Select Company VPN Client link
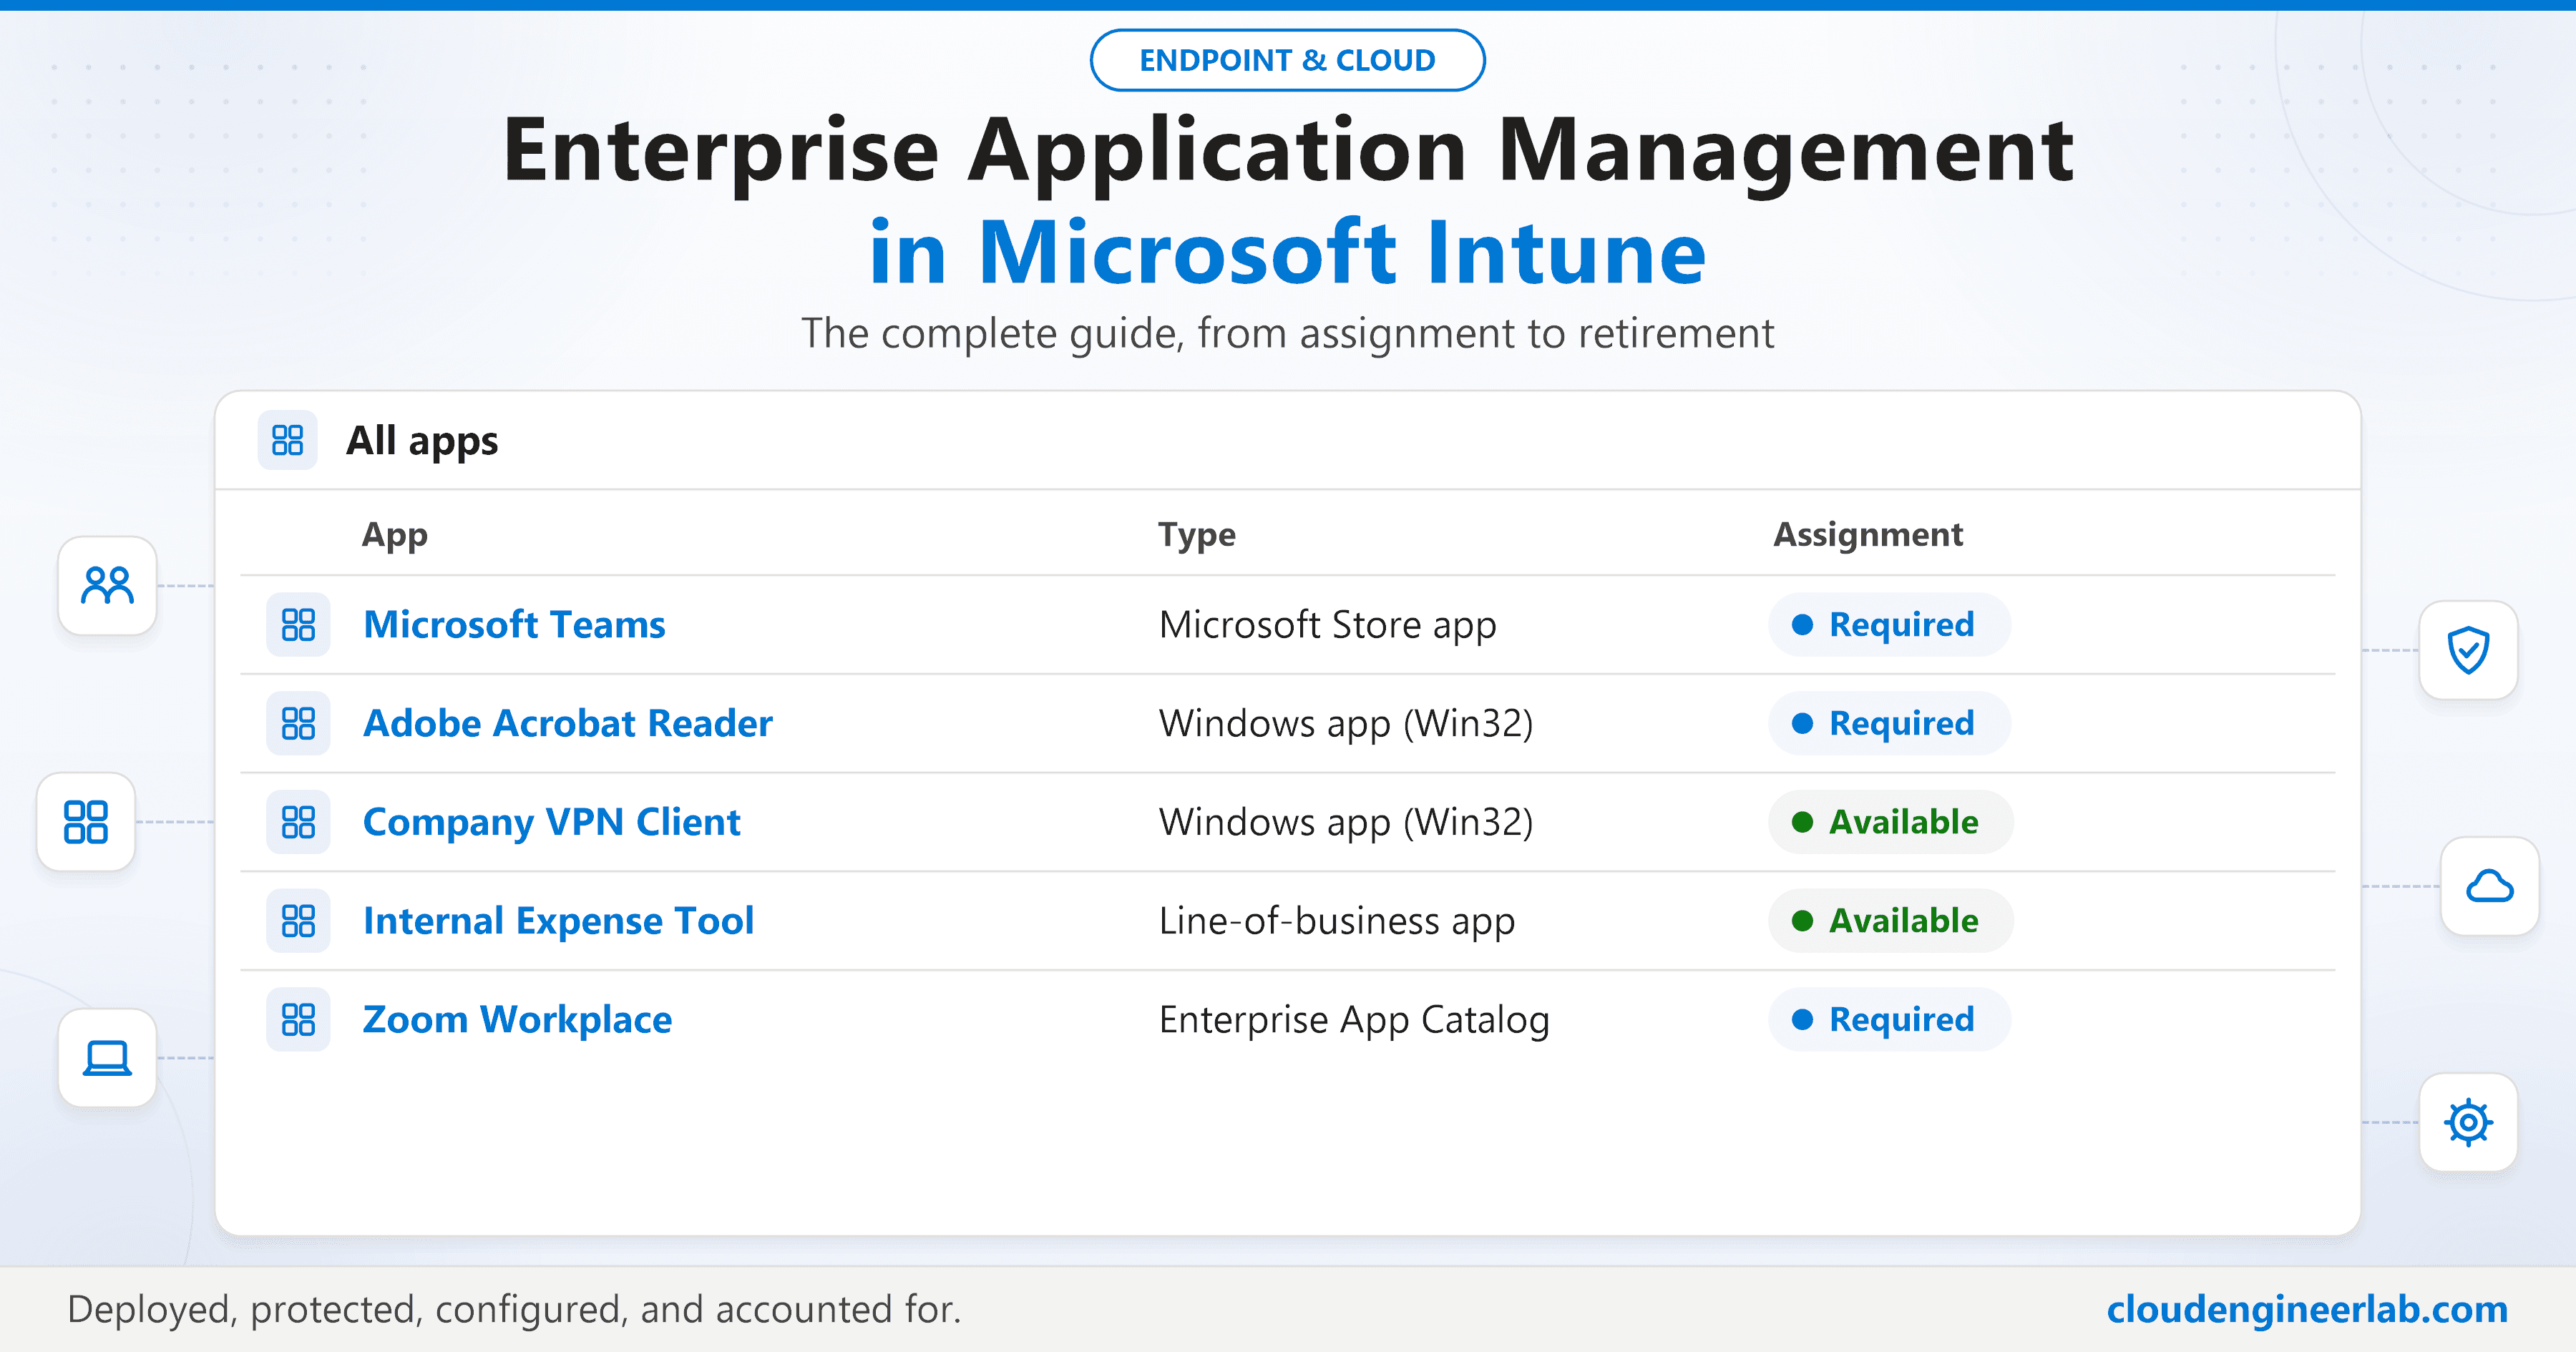The width and height of the screenshot is (2576, 1352). click(552, 822)
